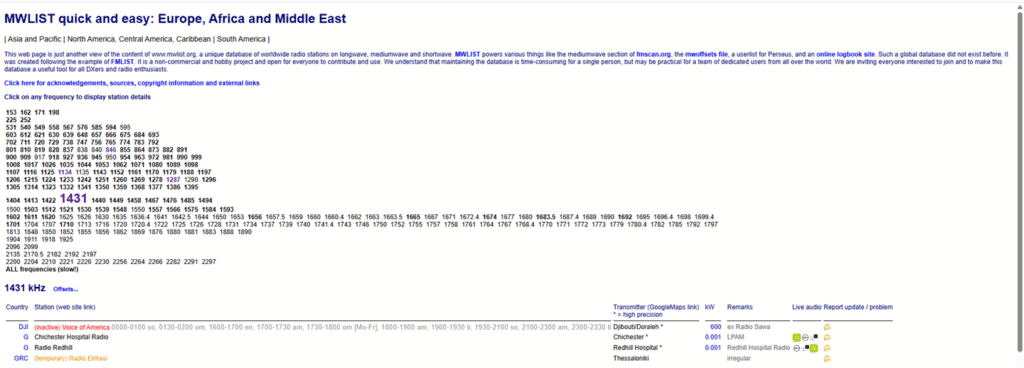Click the round stream icon in Radio Redhill row
Image resolution: width=1024 pixels, height=368 pixels.
point(797,348)
